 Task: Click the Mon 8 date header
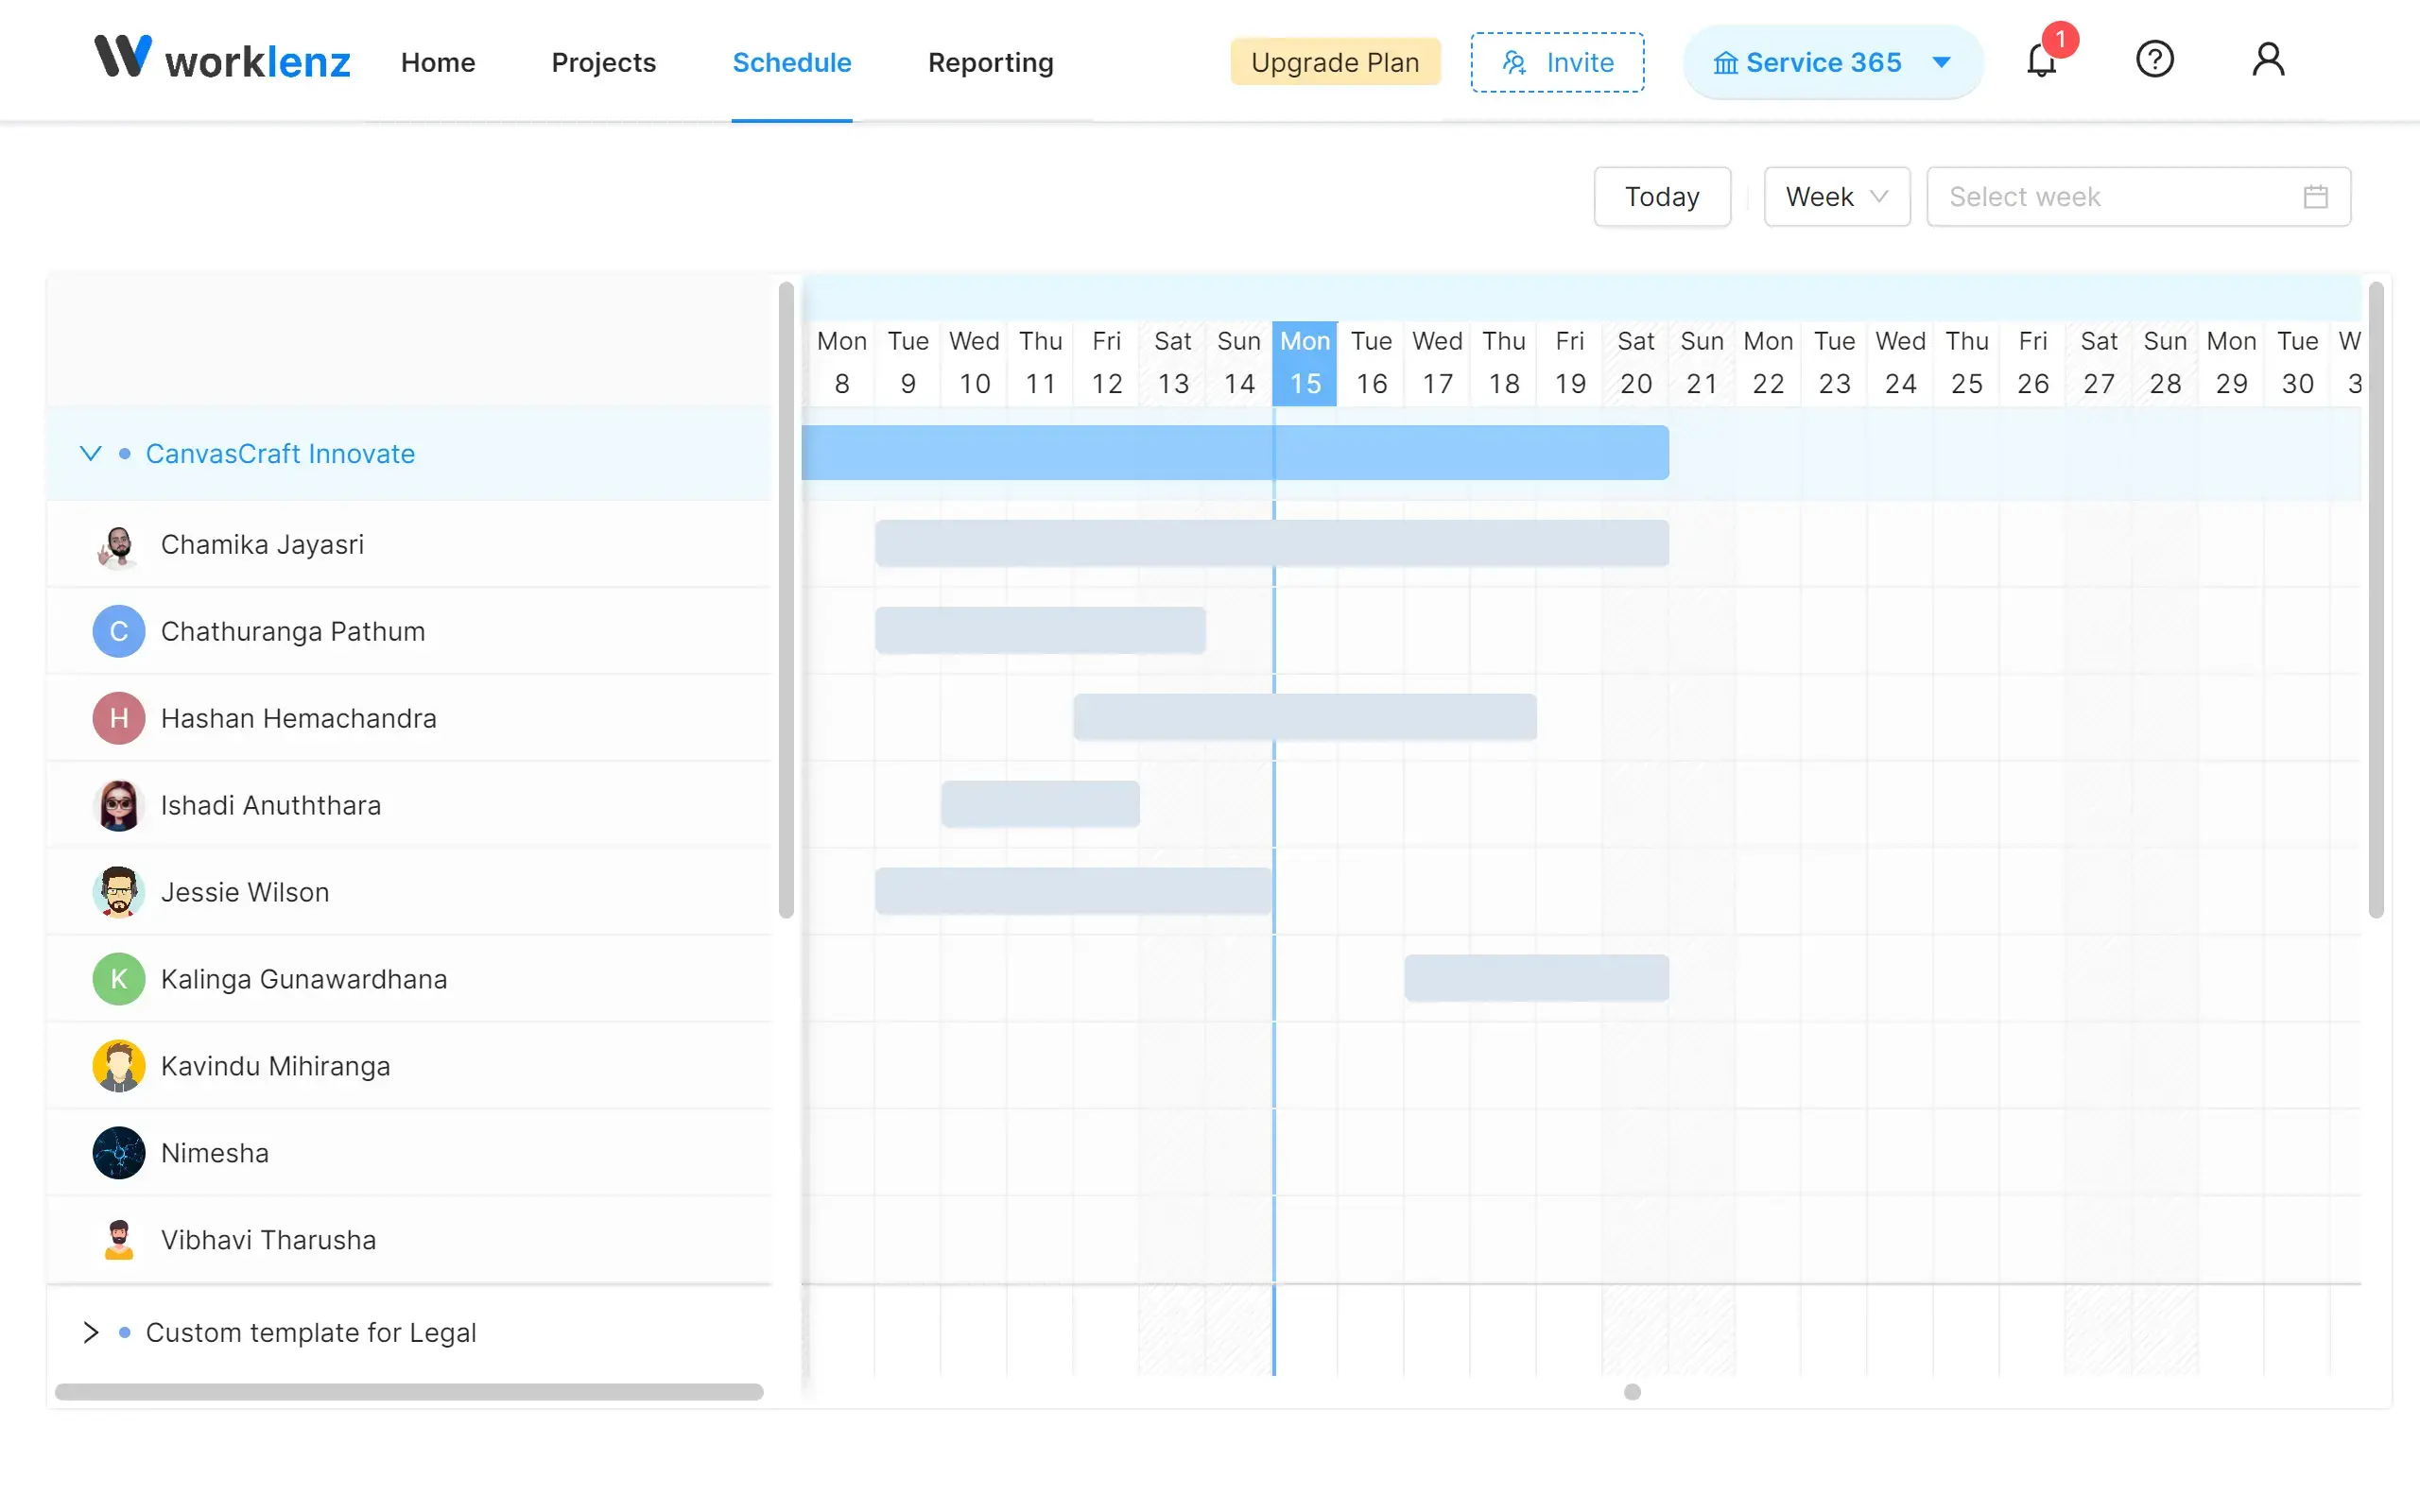[x=841, y=363]
